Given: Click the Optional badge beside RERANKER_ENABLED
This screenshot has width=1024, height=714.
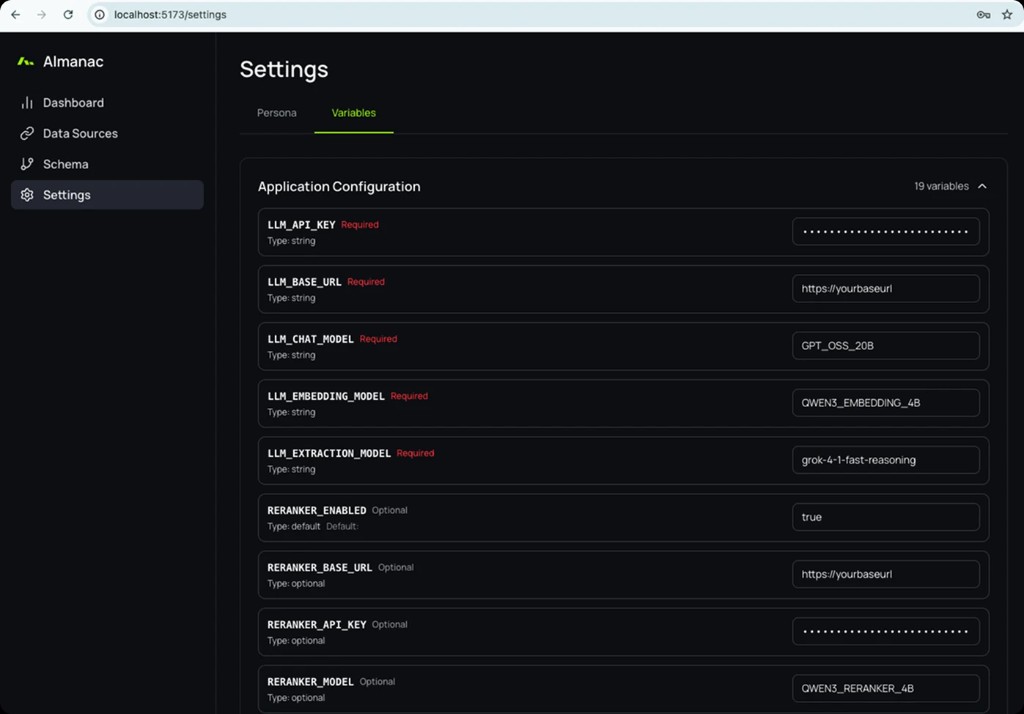Looking at the screenshot, I should coord(390,510).
